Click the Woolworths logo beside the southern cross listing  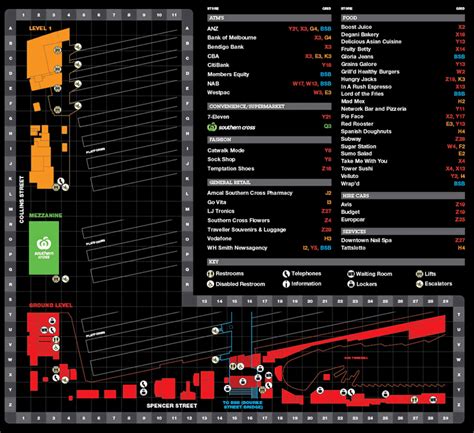tap(212, 127)
